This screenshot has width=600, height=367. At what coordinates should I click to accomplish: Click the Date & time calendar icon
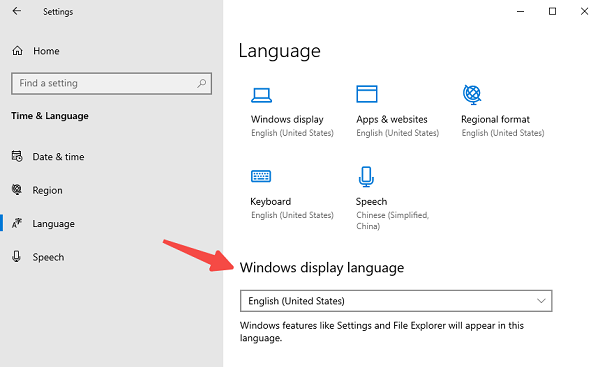tap(17, 156)
